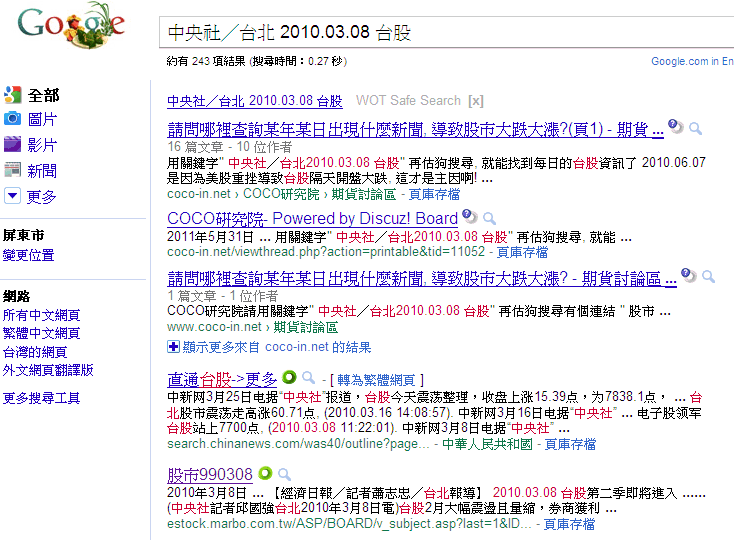Switch to 圖片 search tab
Viewport: 734px width, 540px height.
pyautogui.click(x=42, y=119)
